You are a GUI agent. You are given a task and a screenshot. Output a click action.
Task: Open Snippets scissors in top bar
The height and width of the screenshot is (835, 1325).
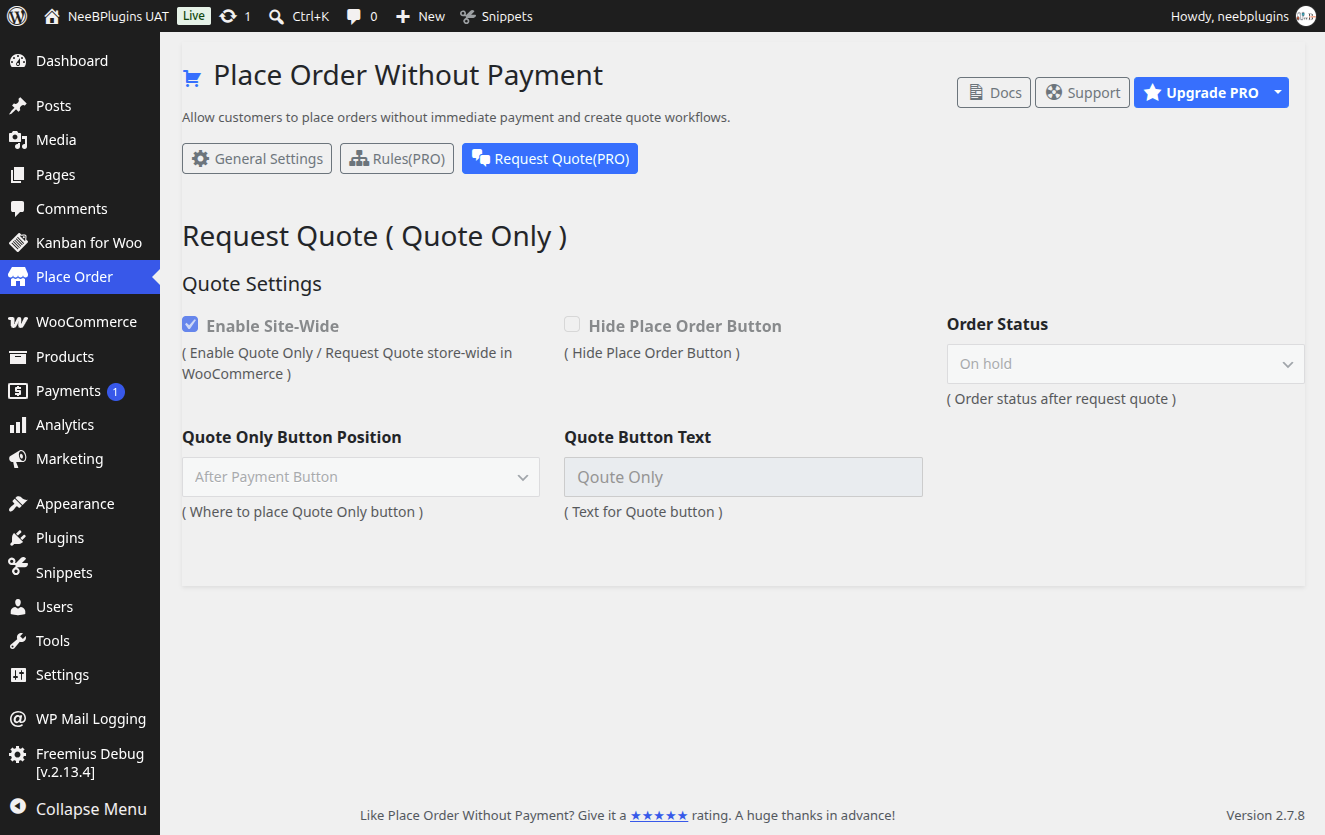[467, 16]
